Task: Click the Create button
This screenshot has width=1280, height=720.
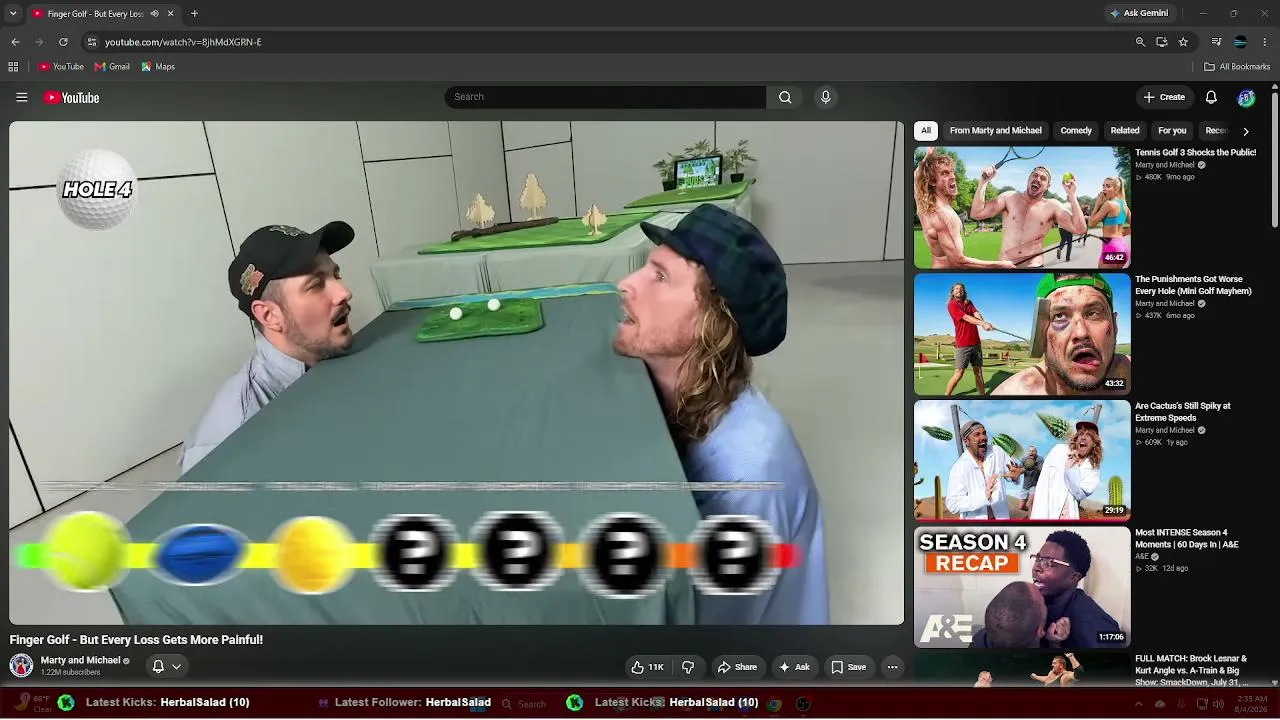Action: point(1165,97)
